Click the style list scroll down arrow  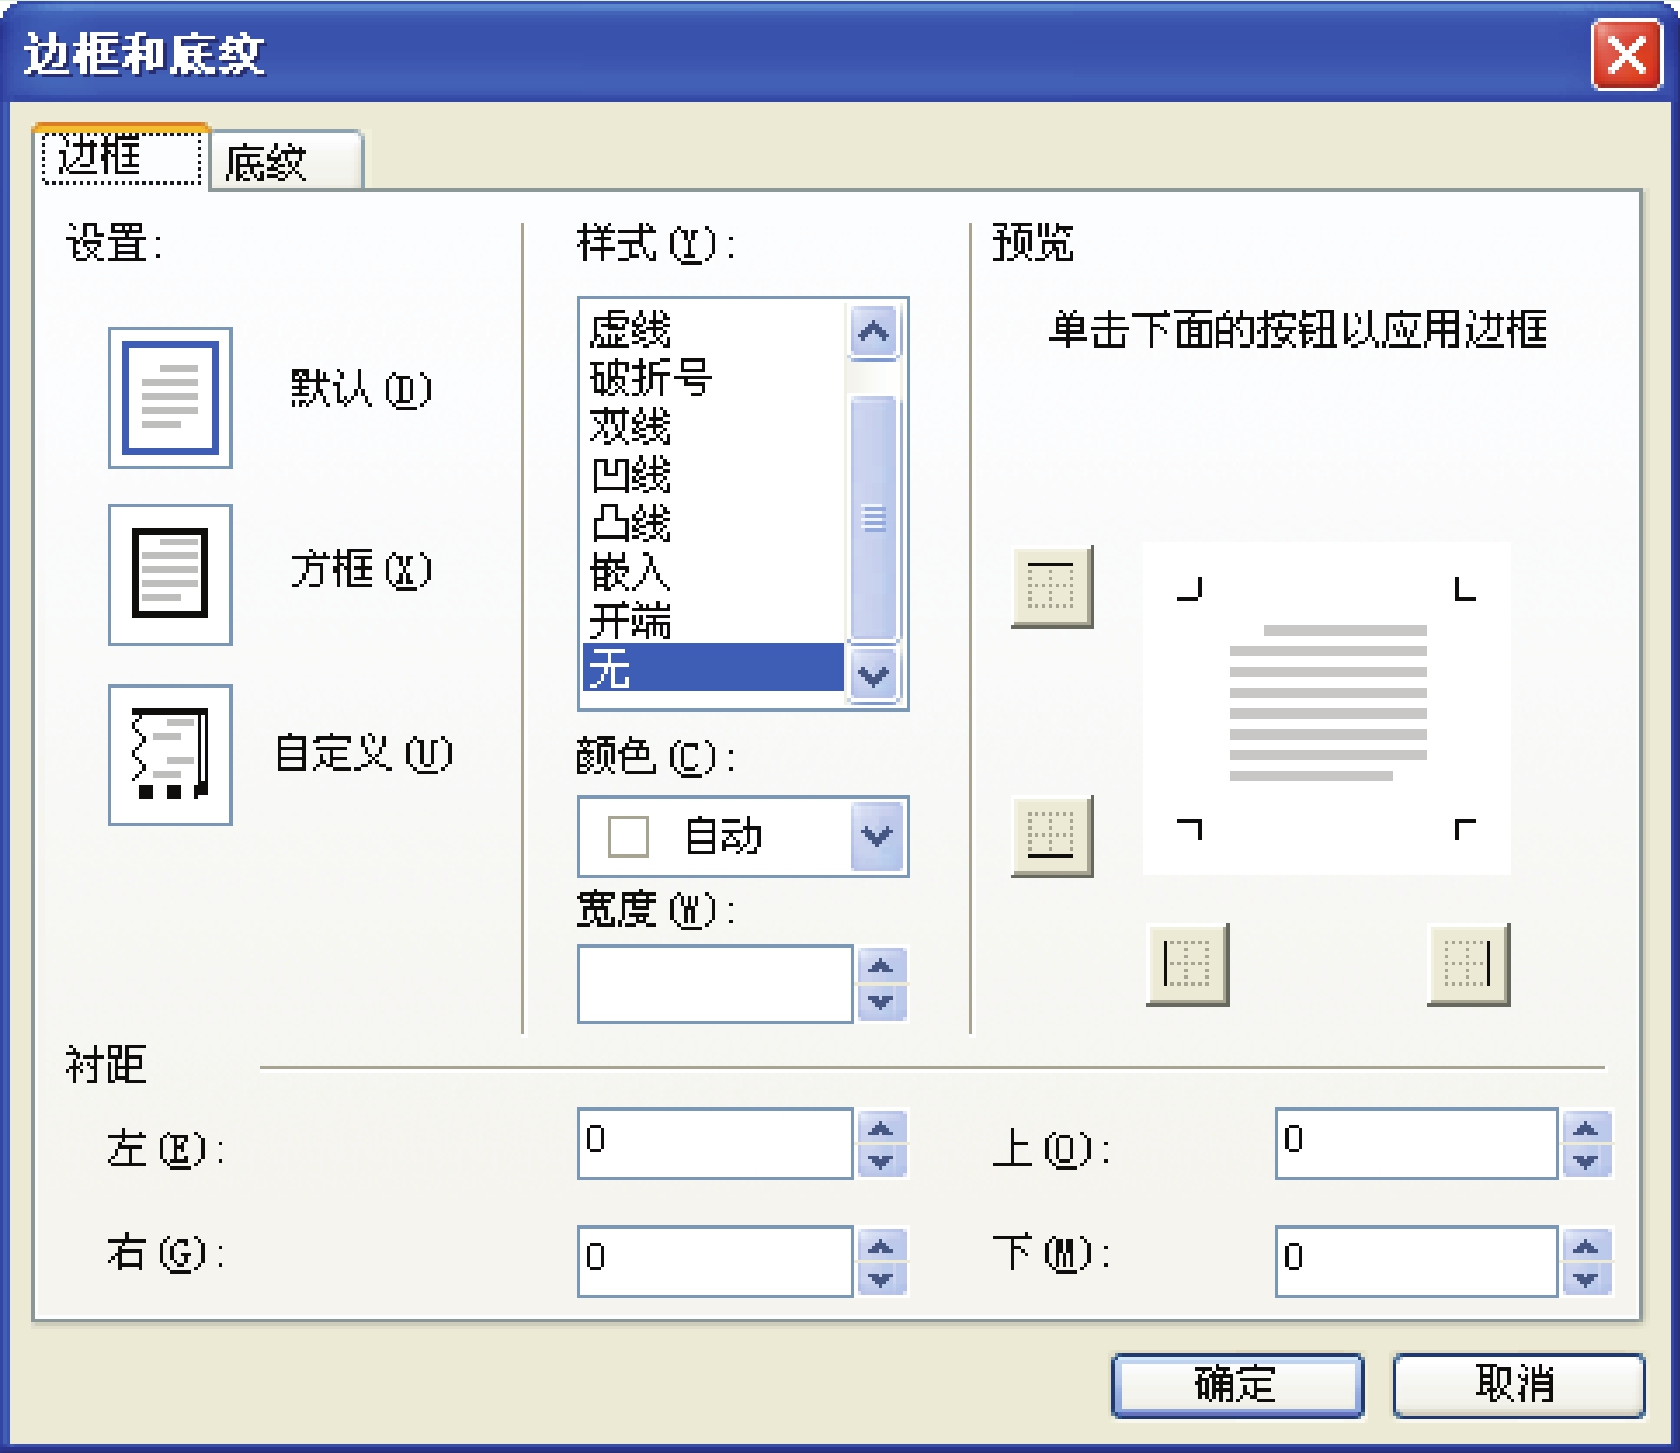point(874,676)
